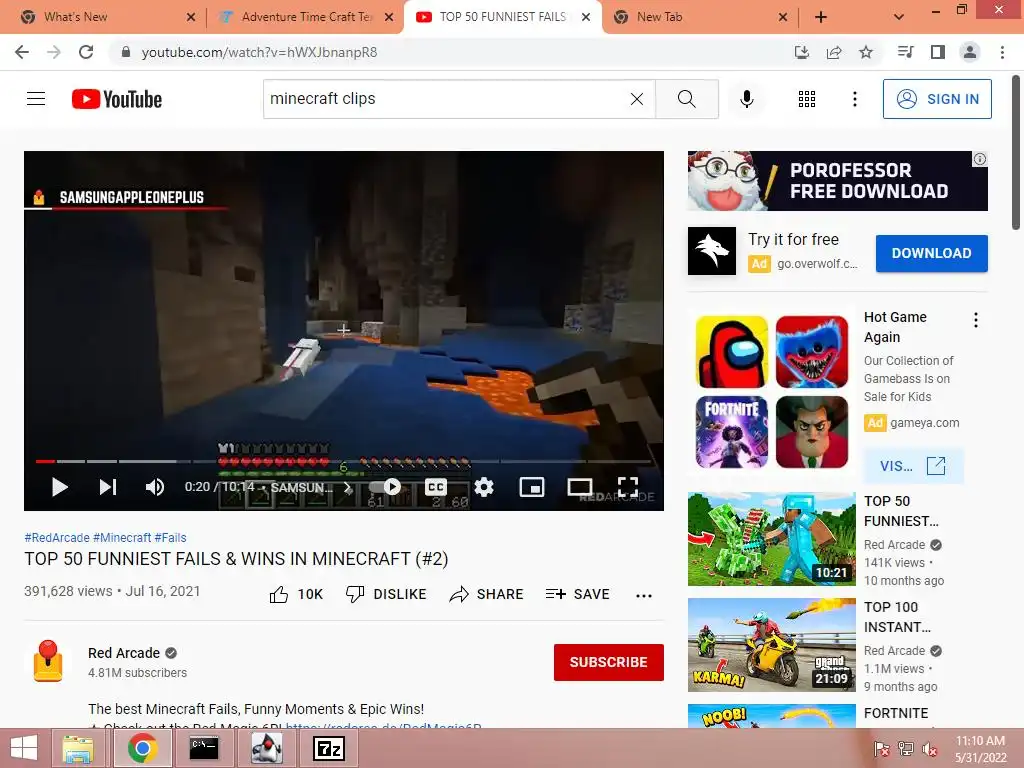This screenshot has height=768, width=1024.
Task: Activate miniplayer mode
Action: [x=532, y=487]
